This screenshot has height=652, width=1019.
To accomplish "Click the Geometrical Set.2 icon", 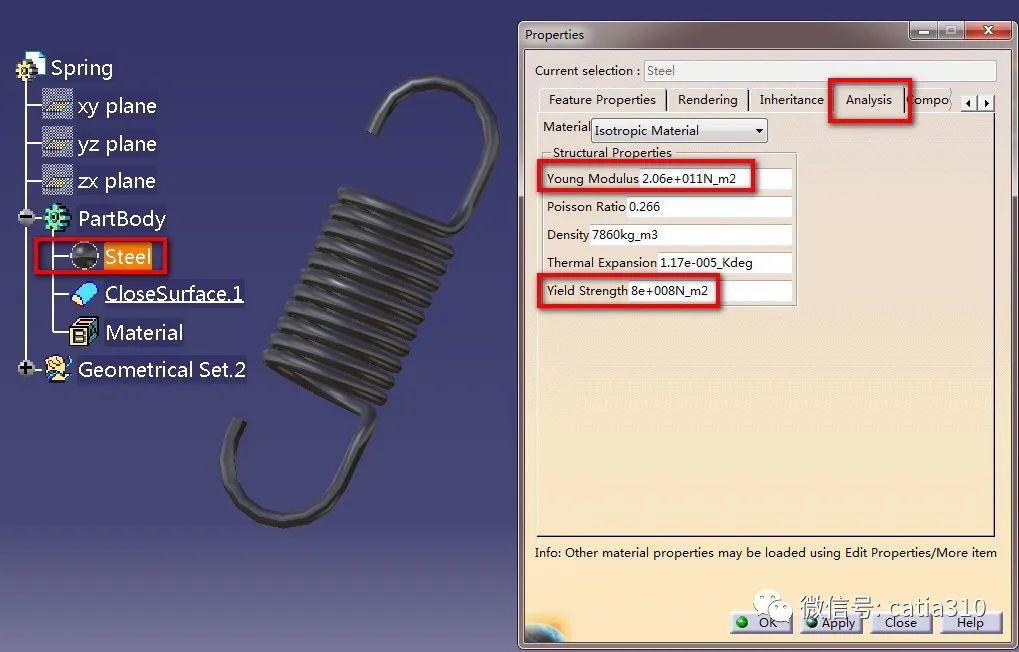I will 57,370.
